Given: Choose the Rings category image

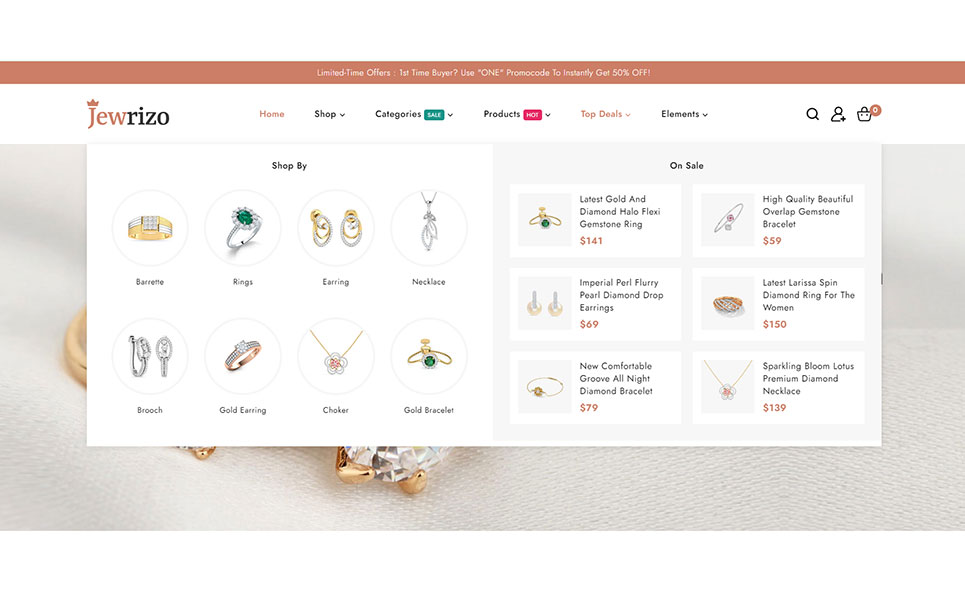Looking at the screenshot, I should tap(242, 228).
